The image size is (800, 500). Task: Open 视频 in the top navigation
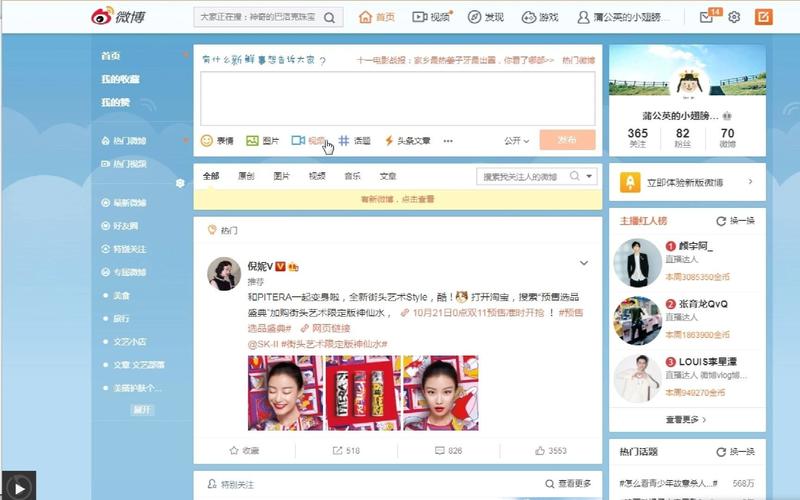point(432,17)
